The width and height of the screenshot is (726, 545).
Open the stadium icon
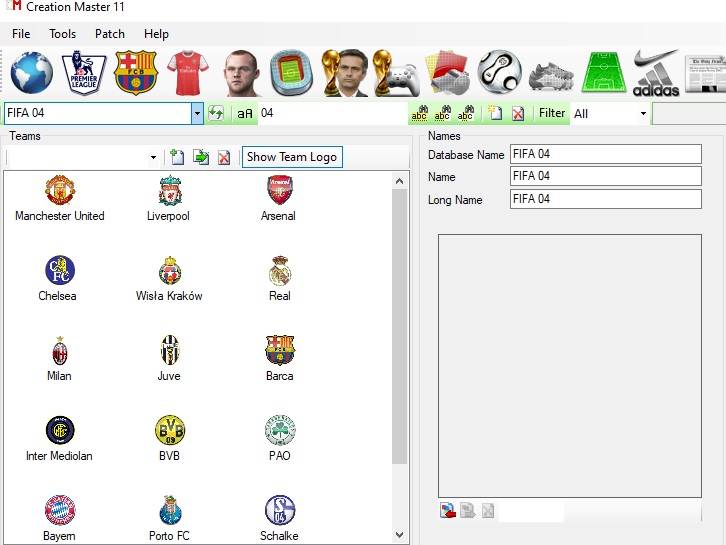click(292, 73)
